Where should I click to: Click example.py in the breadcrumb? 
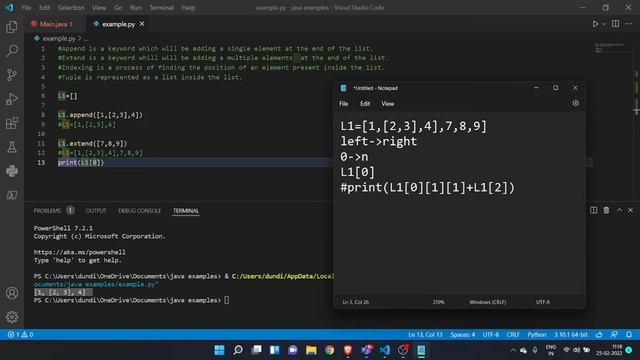(59, 38)
